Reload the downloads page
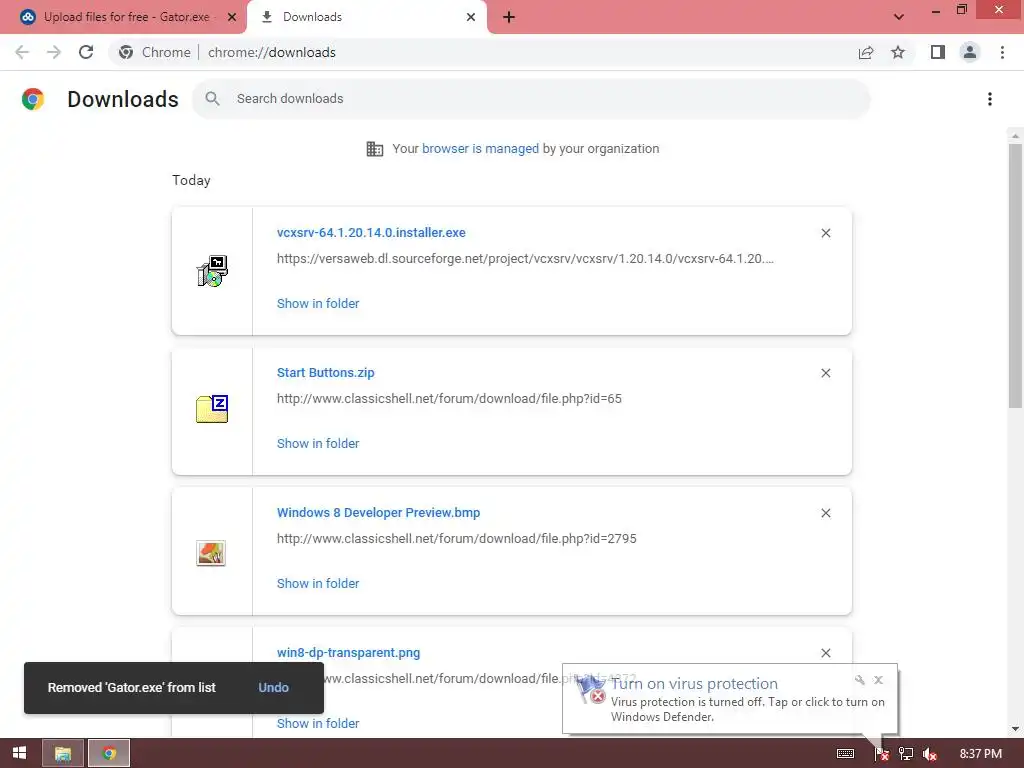 (86, 52)
